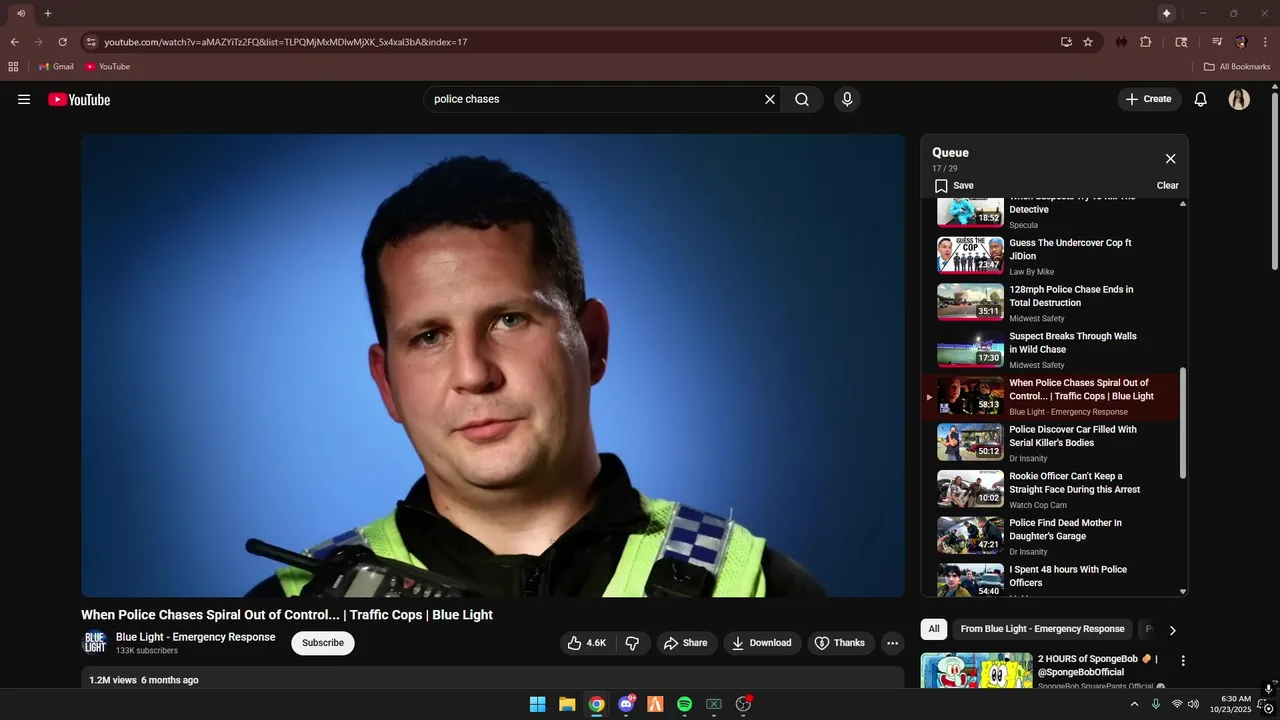Play Police Discover Car Filled With Serial Killer's Bodies
Screen dimensions: 1280x720
[x=1048, y=442]
